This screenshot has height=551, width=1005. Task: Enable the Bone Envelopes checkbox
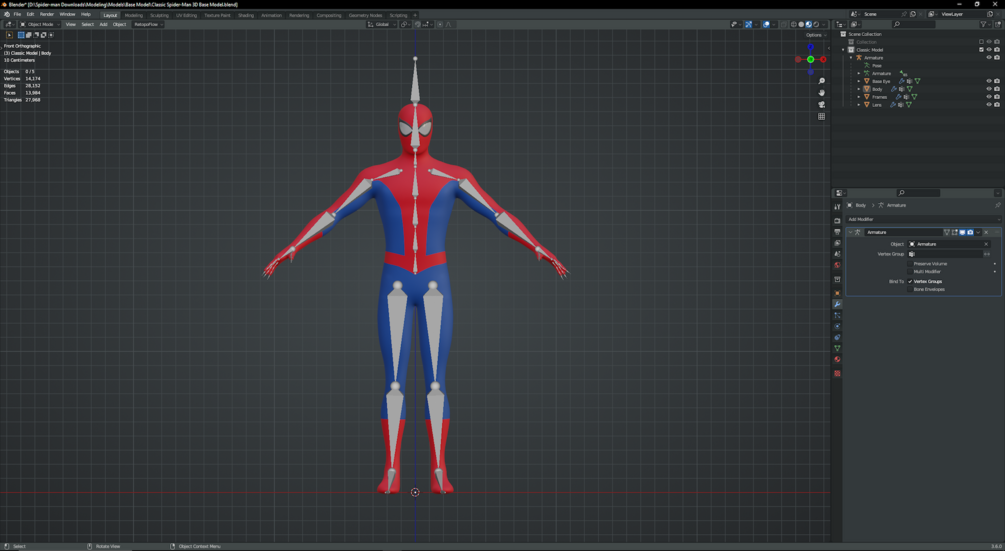tap(911, 289)
